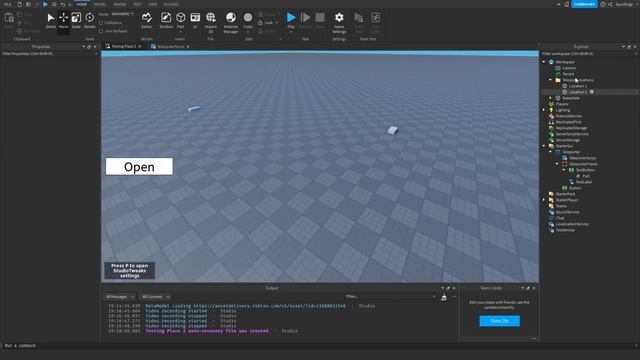Open the Mode Geometric dropdown
The height and width of the screenshot is (360, 640).
tap(122, 14)
